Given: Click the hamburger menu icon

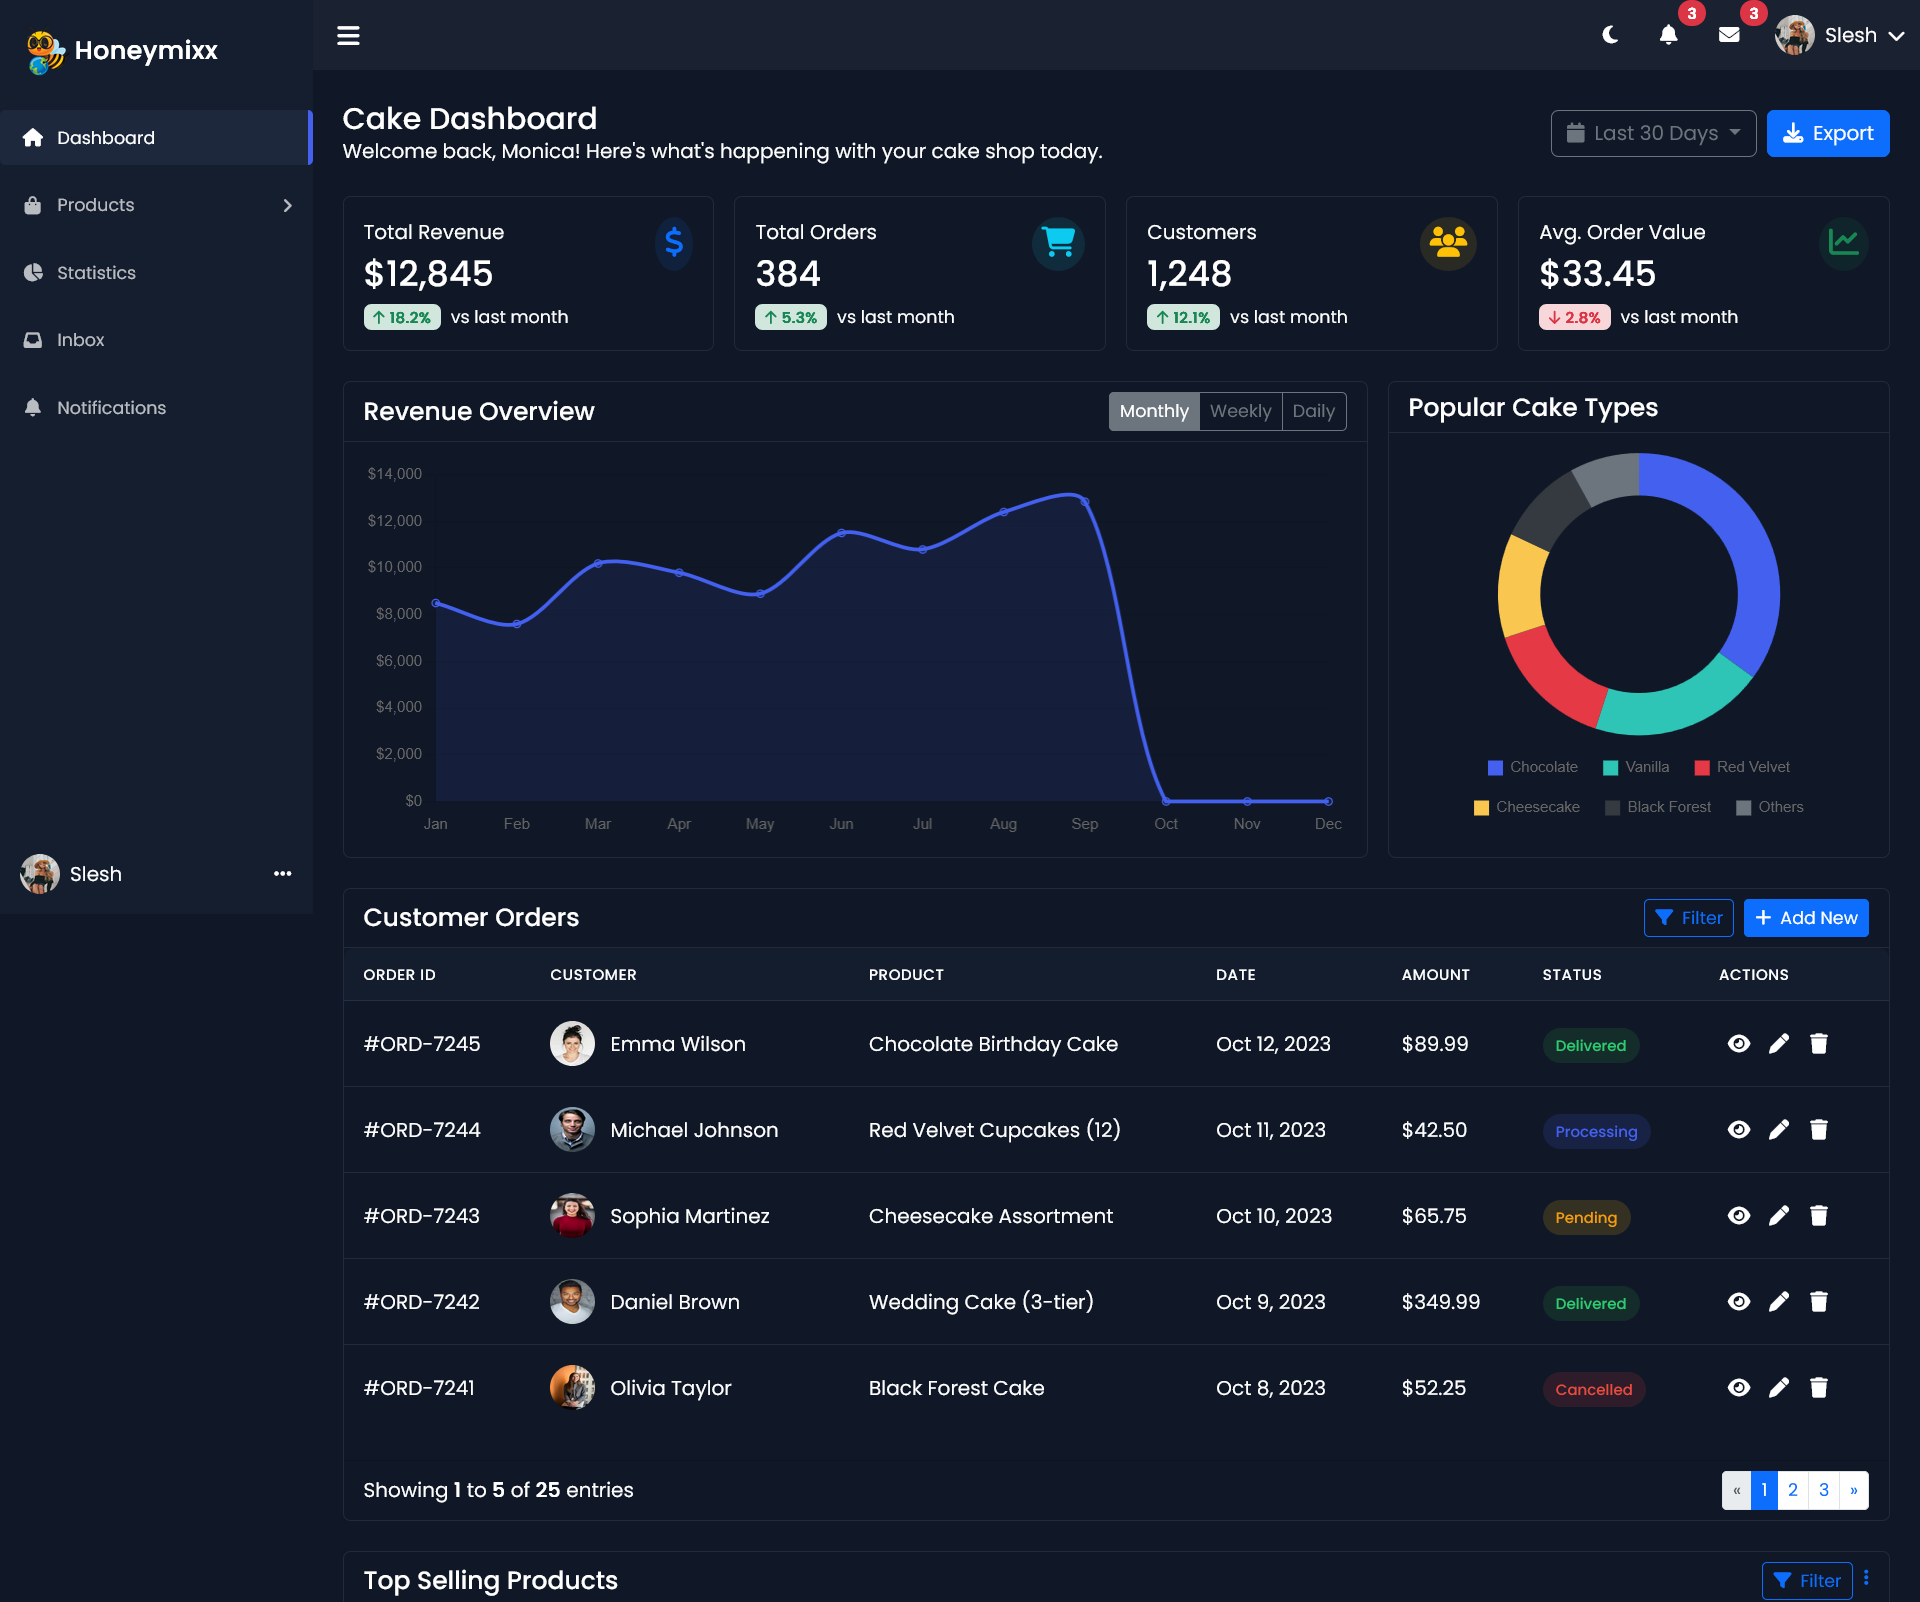Looking at the screenshot, I should click(x=348, y=36).
